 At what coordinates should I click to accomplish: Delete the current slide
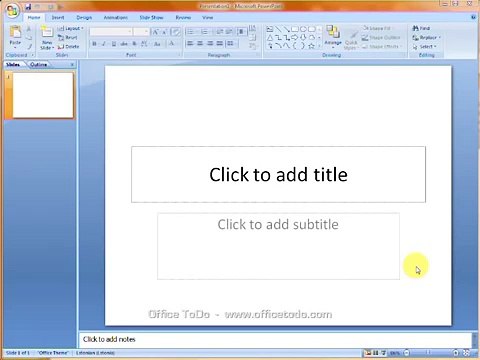tap(68, 47)
